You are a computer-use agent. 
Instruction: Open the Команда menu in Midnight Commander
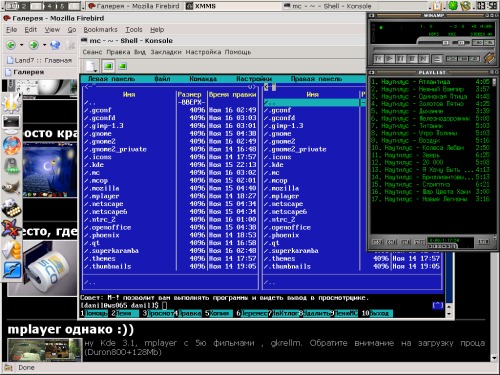click(203, 79)
